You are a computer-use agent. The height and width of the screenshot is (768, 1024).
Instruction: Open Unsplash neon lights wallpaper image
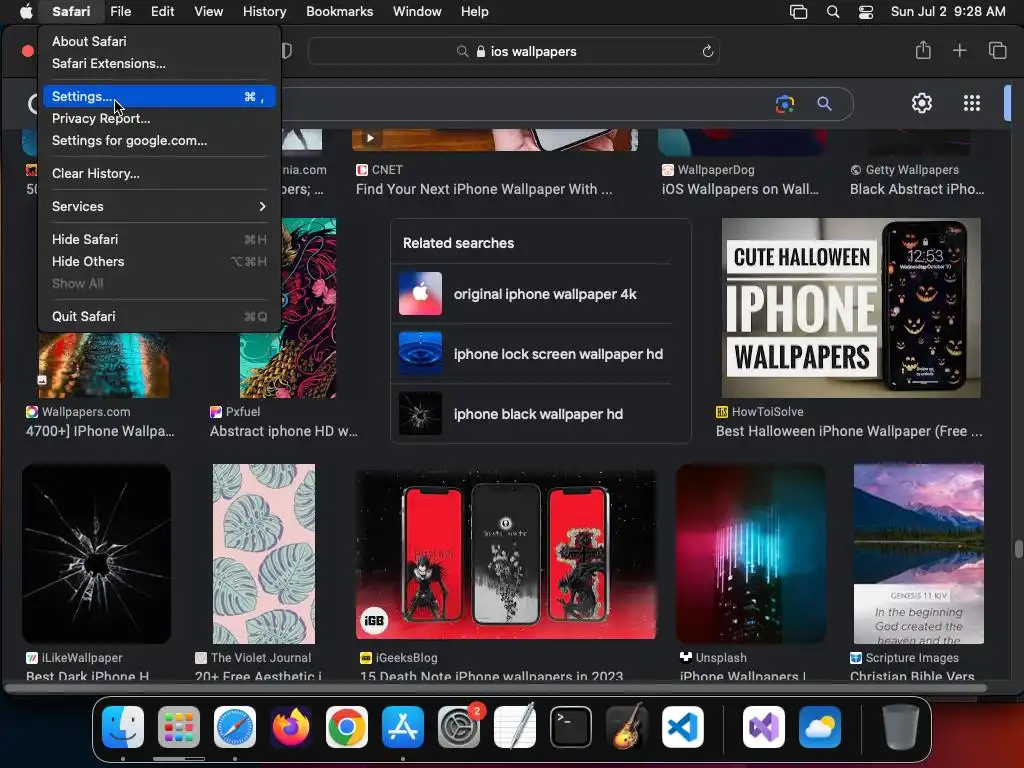coord(750,554)
